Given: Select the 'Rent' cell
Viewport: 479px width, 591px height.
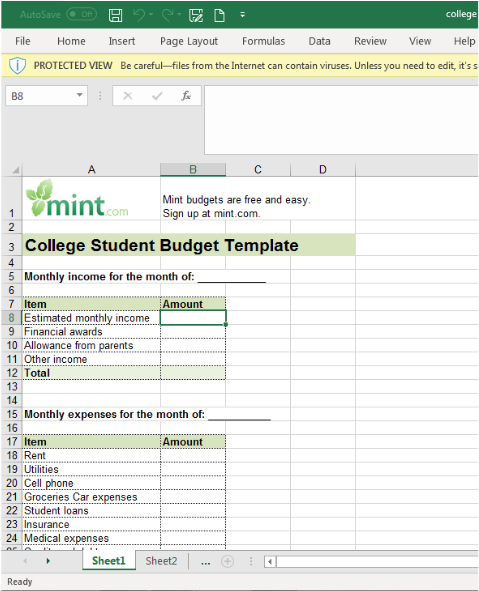Looking at the screenshot, I should [91, 456].
